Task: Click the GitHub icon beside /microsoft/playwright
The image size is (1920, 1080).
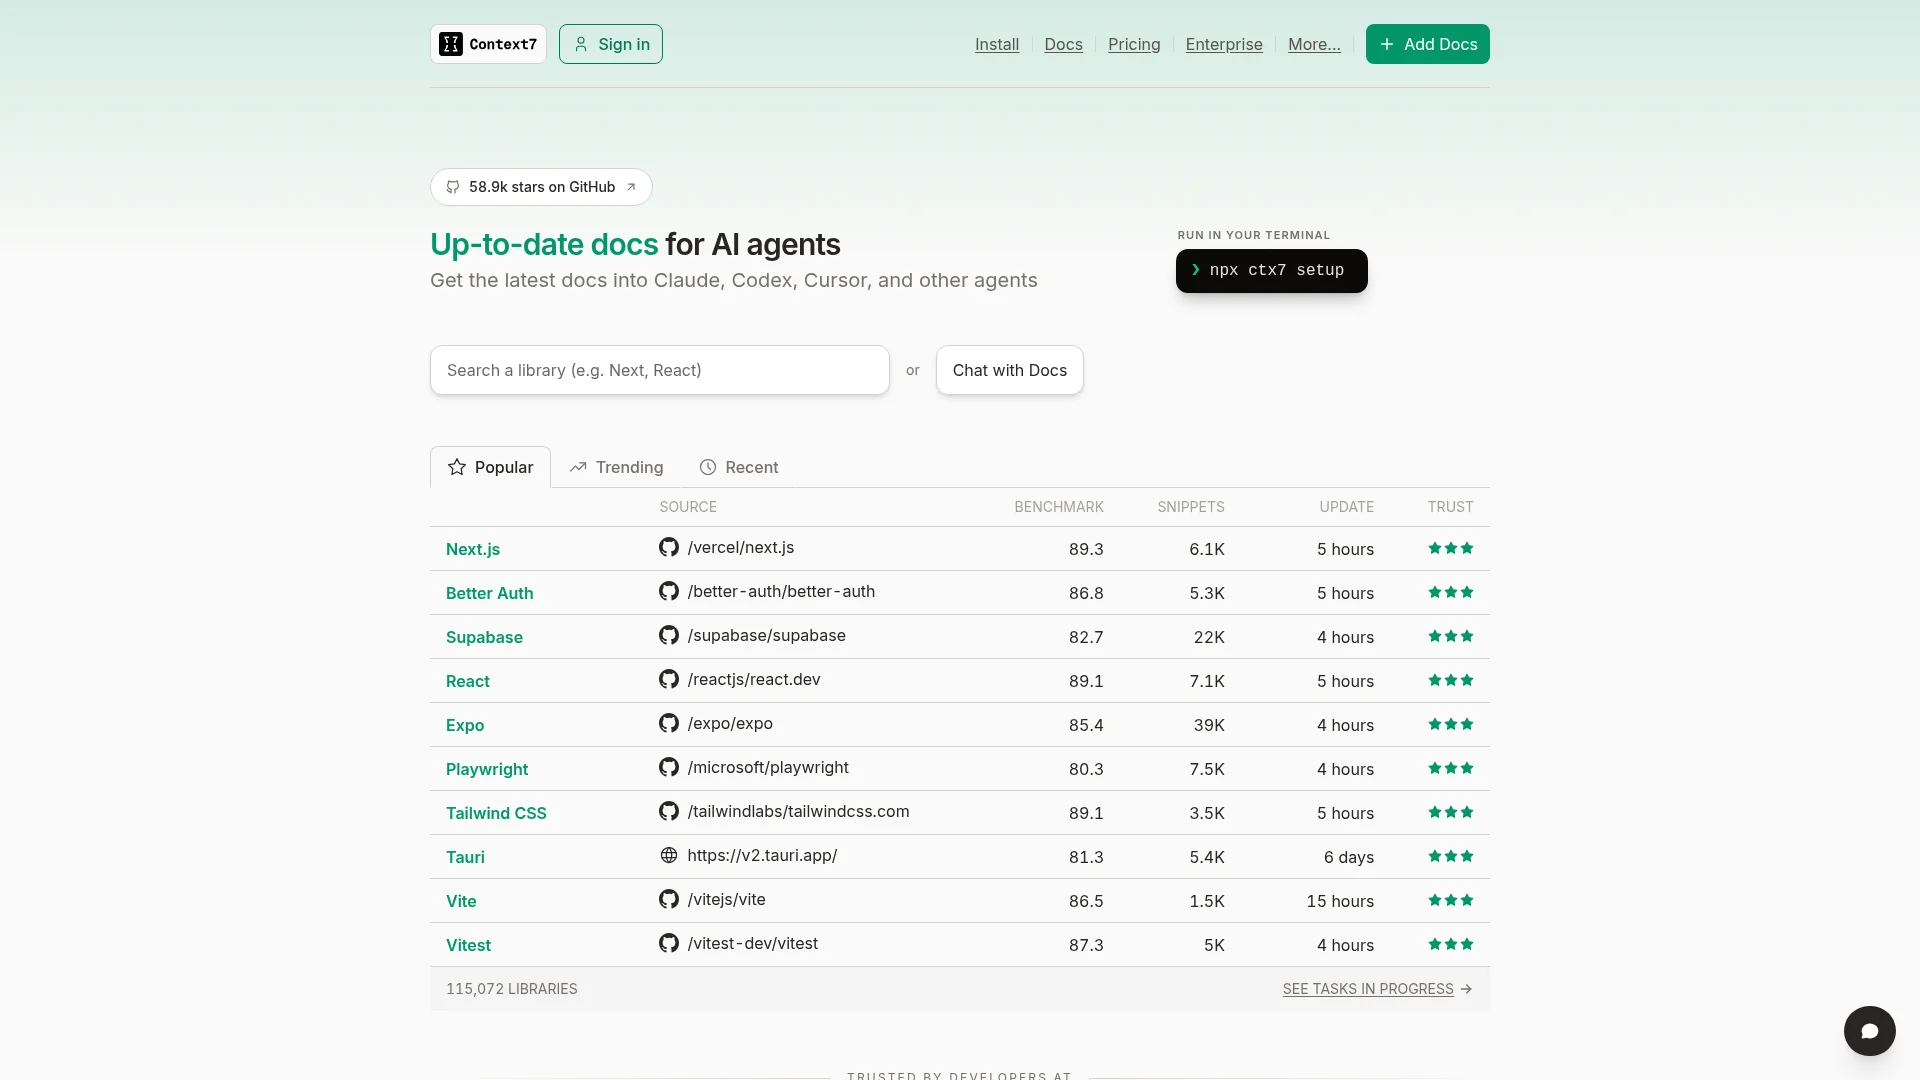Action: coord(669,767)
